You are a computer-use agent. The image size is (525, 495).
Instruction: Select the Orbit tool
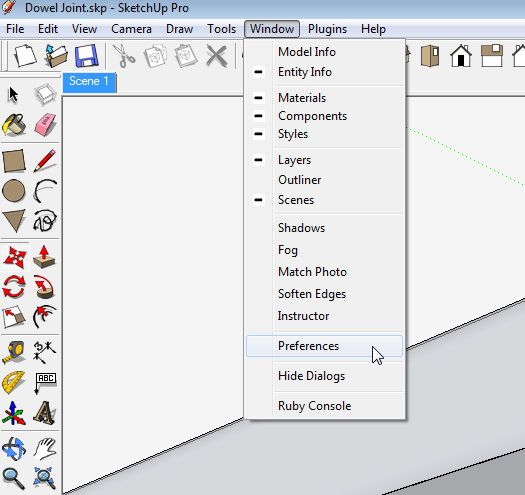(x=14, y=448)
